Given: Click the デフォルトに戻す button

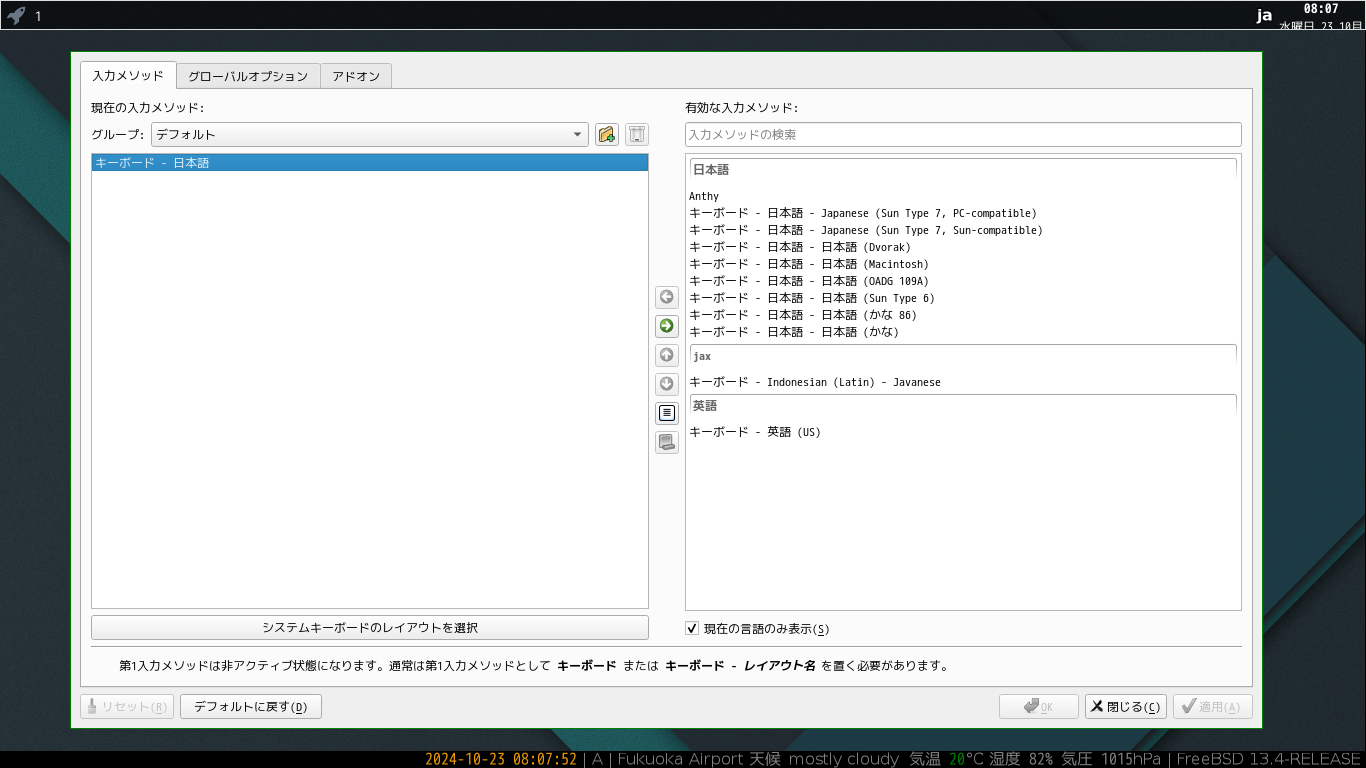Looking at the screenshot, I should pos(250,707).
